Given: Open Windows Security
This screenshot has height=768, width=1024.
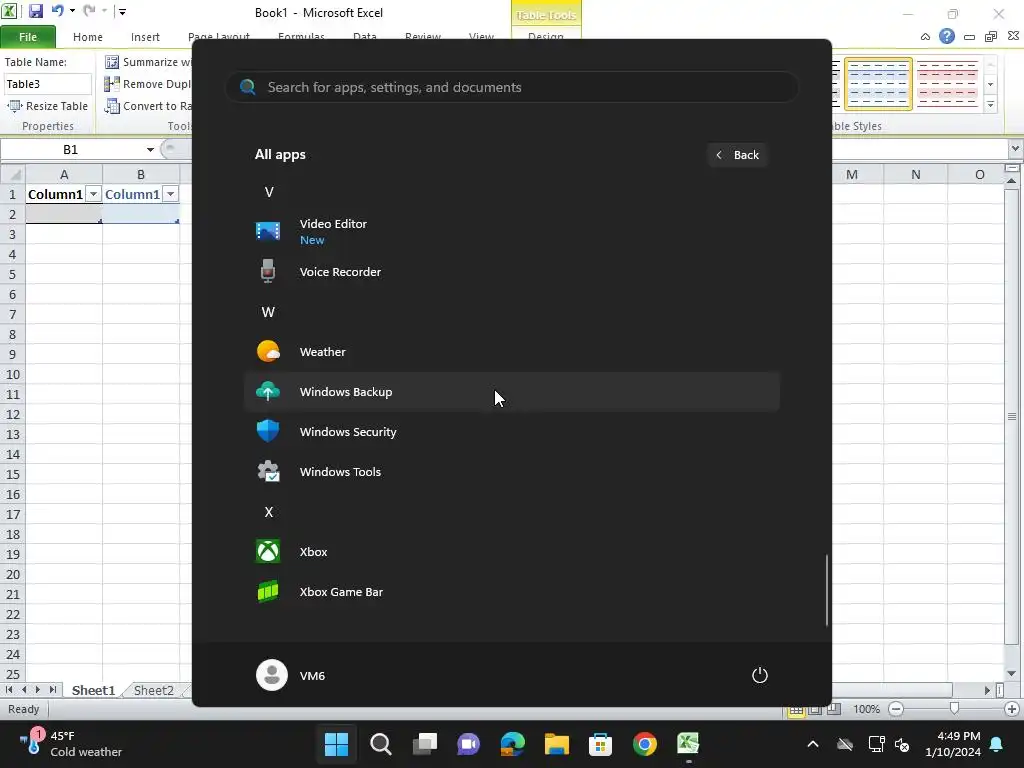Looking at the screenshot, I should (x=511, y=432).
